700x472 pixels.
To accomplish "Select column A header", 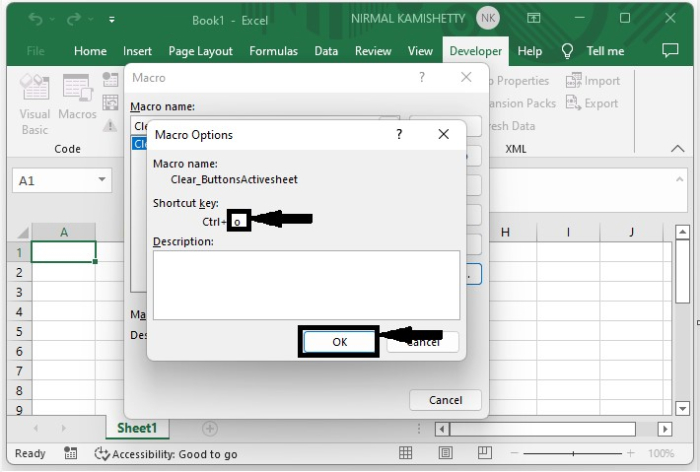I will [x=63, y=232].
